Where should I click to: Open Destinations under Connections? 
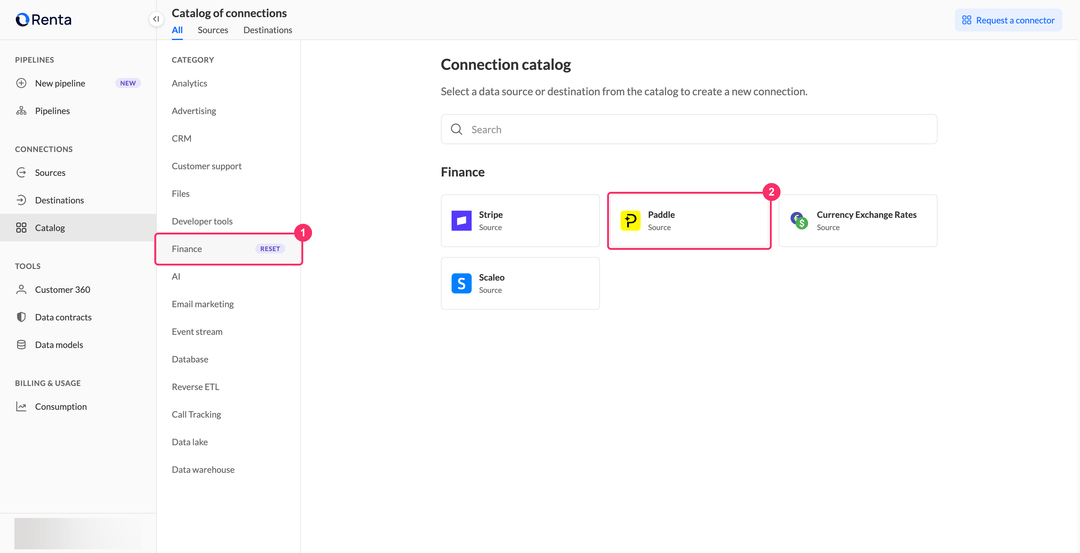pos(78,200)
